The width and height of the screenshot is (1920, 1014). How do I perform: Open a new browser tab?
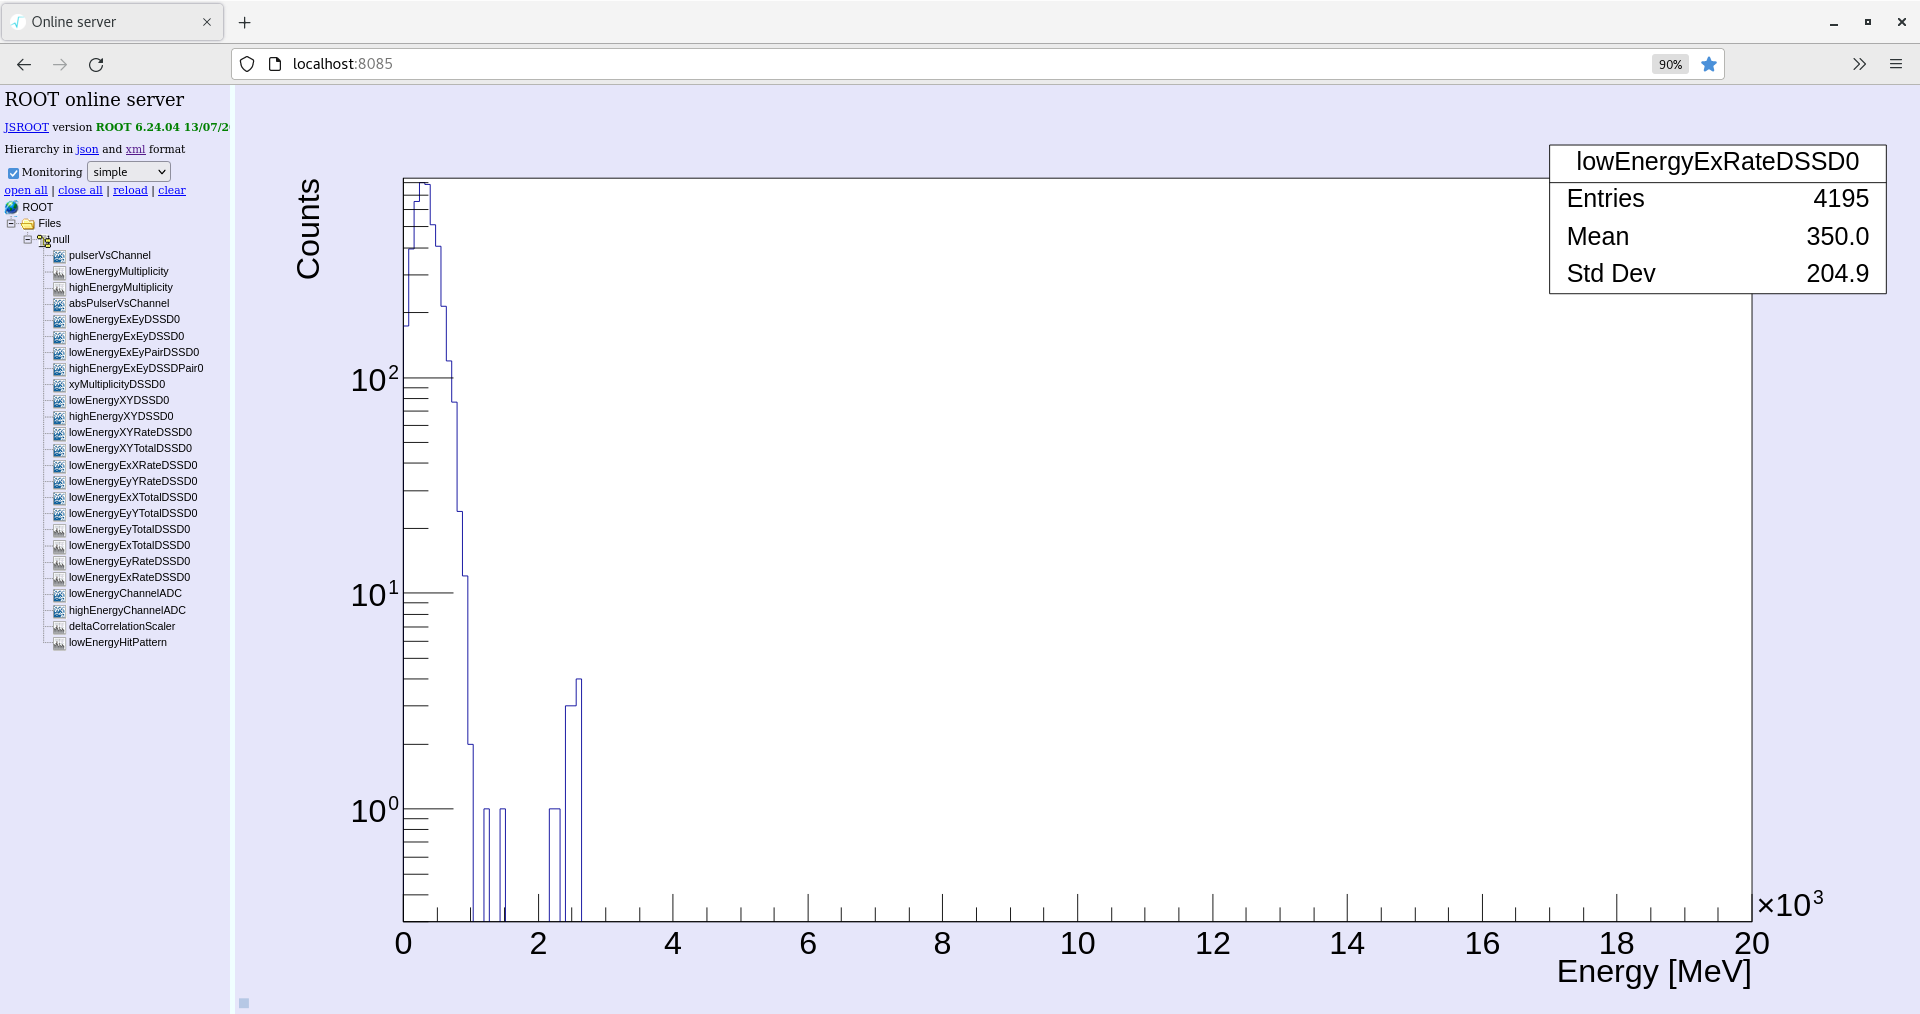click(x=245, y=22)
